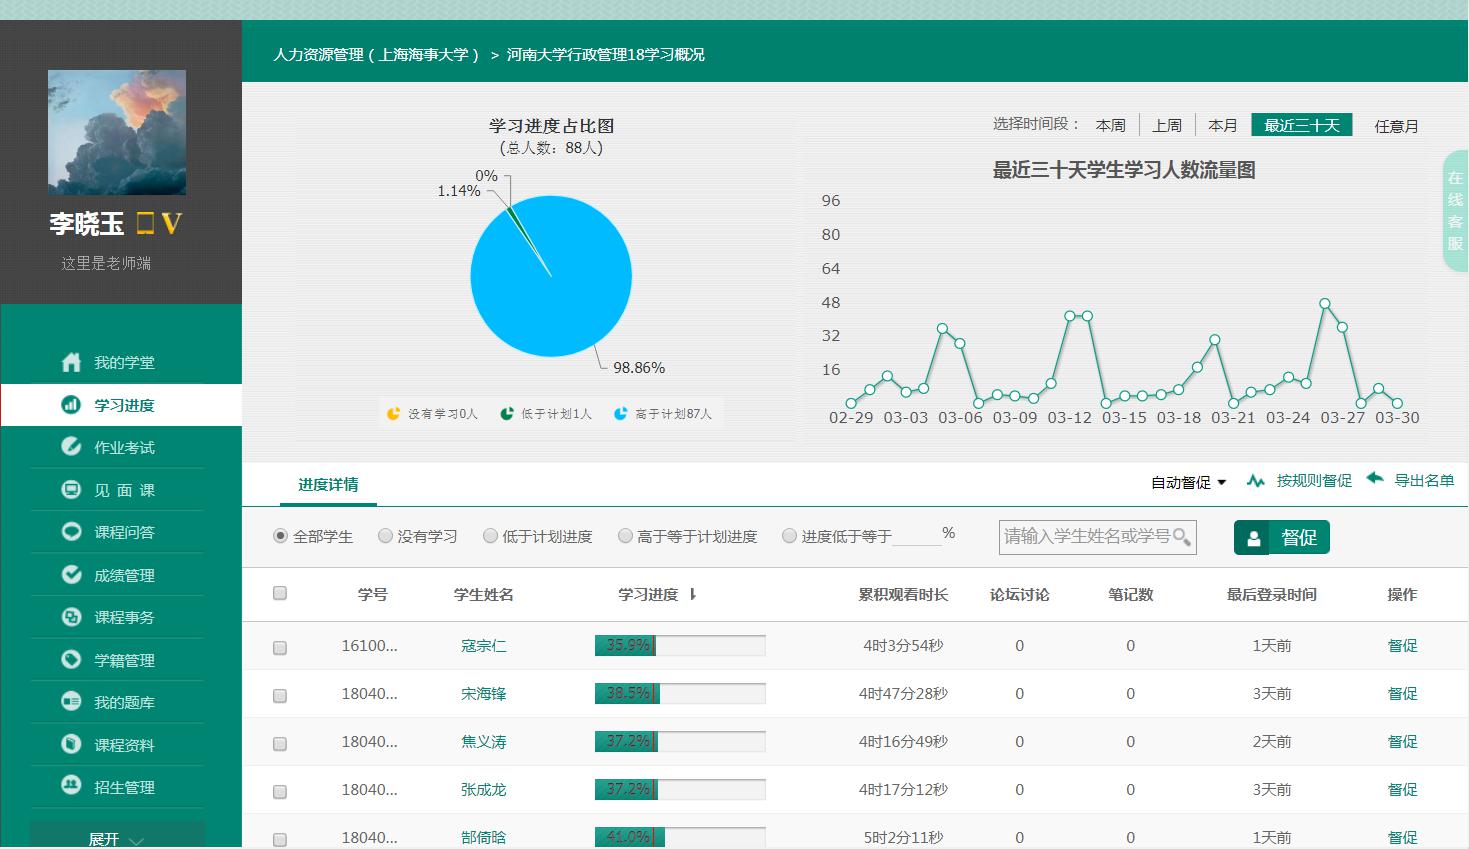Select the 没有学习 radio button

[x=385, y=536]
